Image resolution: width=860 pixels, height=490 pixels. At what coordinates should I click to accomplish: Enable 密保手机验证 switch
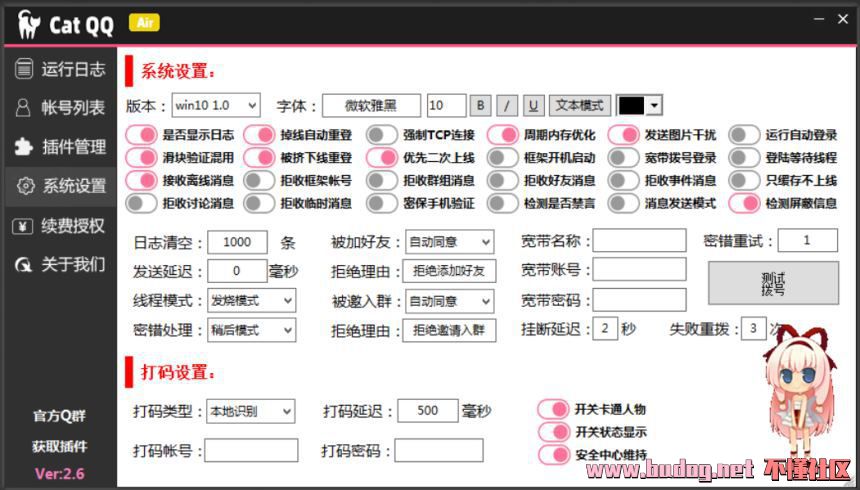382,204
